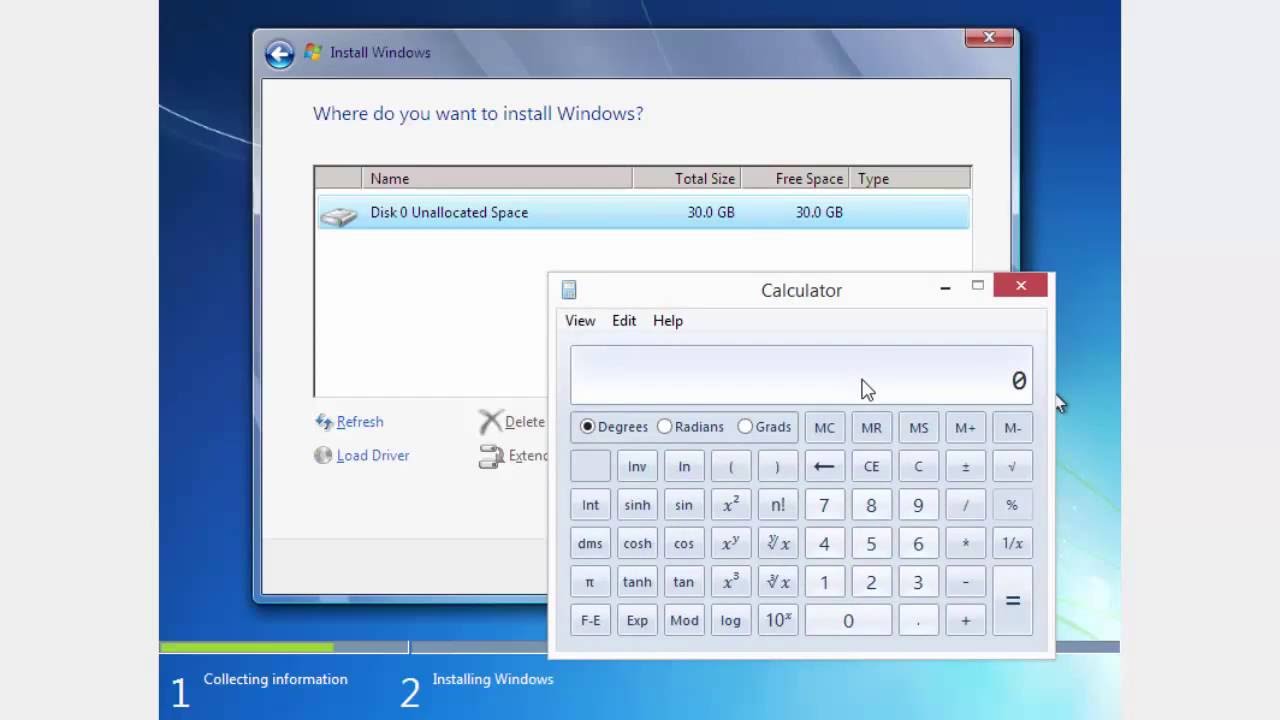The width and height of the screenshot is (1280, 720).
Task: Click the ln natural log button
Action: pos(684,467)
